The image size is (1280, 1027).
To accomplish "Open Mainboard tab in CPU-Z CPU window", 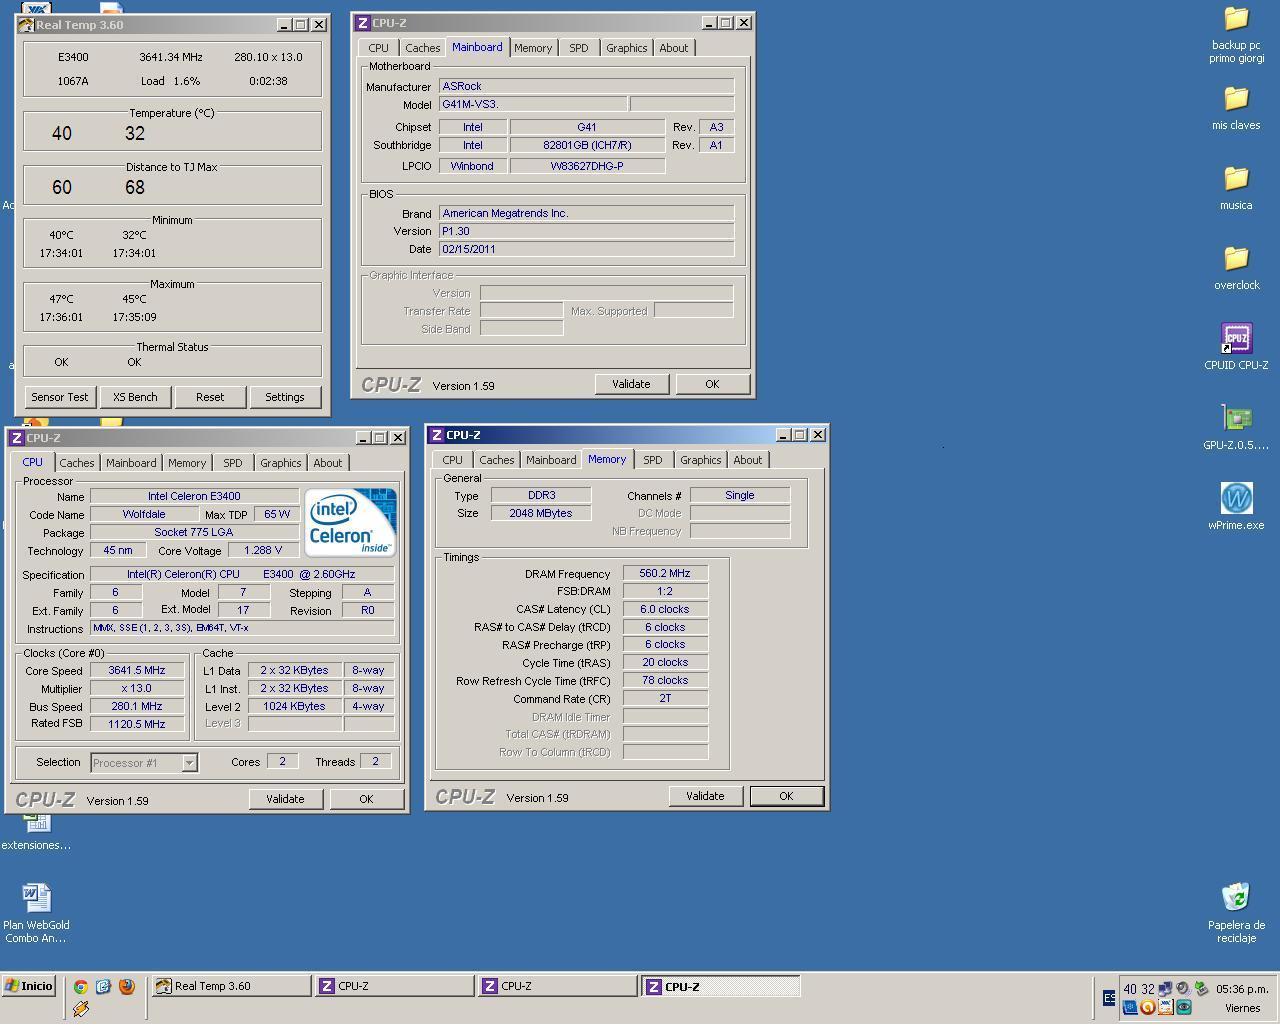I will coord(132,463).
